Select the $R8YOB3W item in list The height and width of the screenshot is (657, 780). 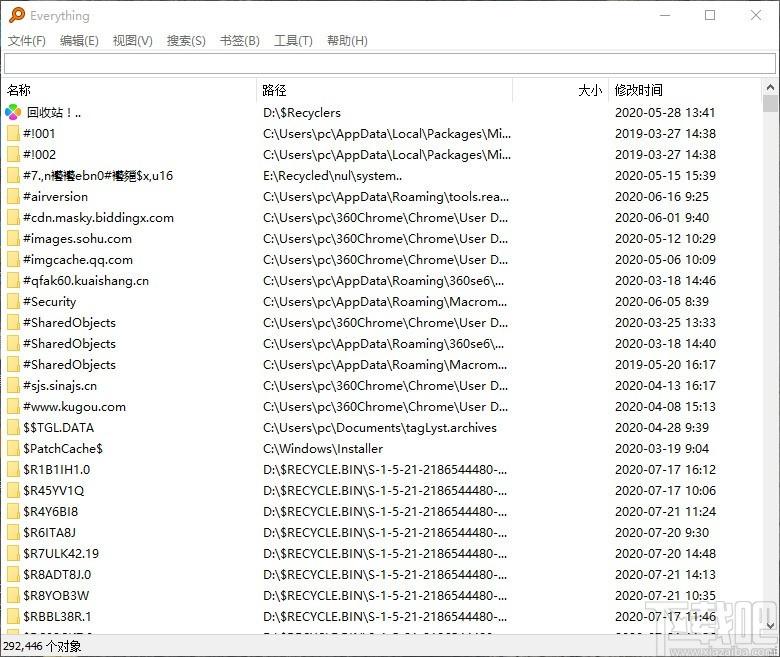(x=56, y=596)
